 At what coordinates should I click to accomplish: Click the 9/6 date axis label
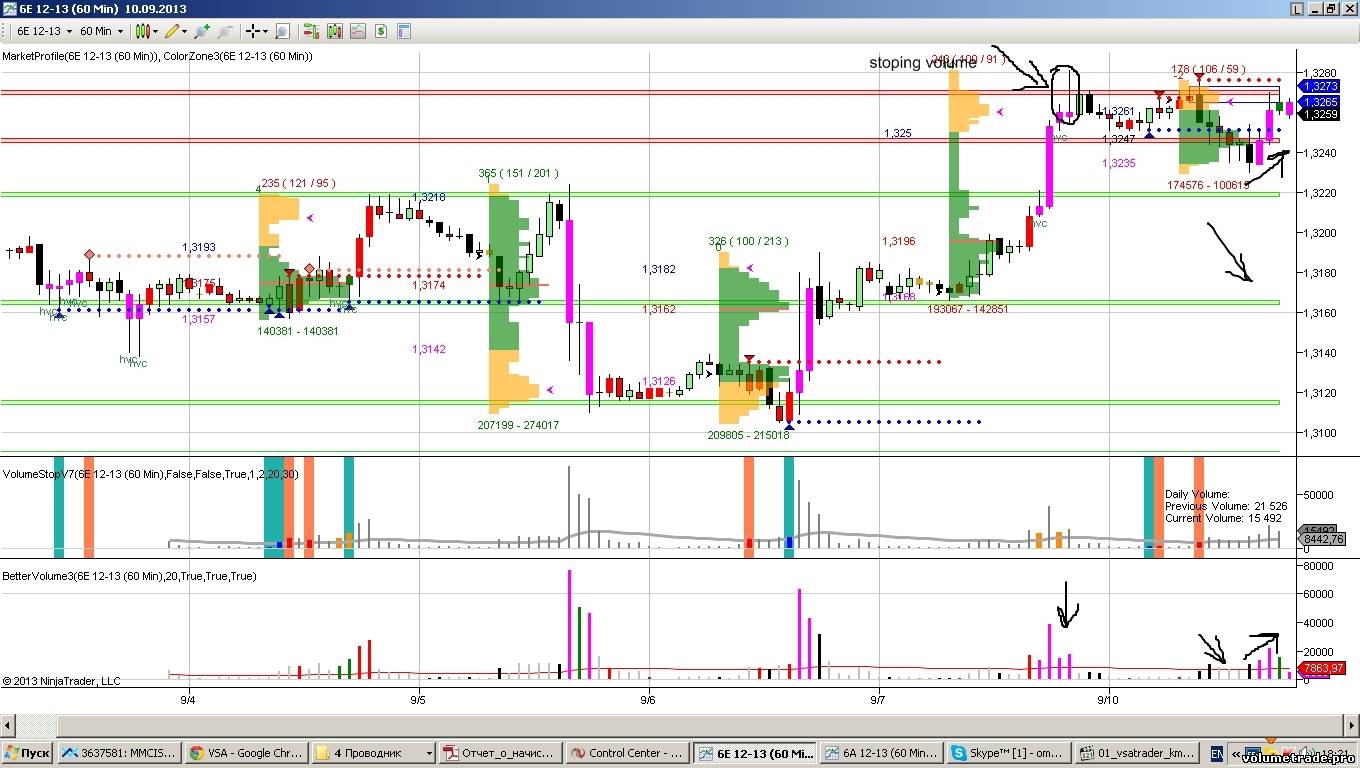coord(648,699)
